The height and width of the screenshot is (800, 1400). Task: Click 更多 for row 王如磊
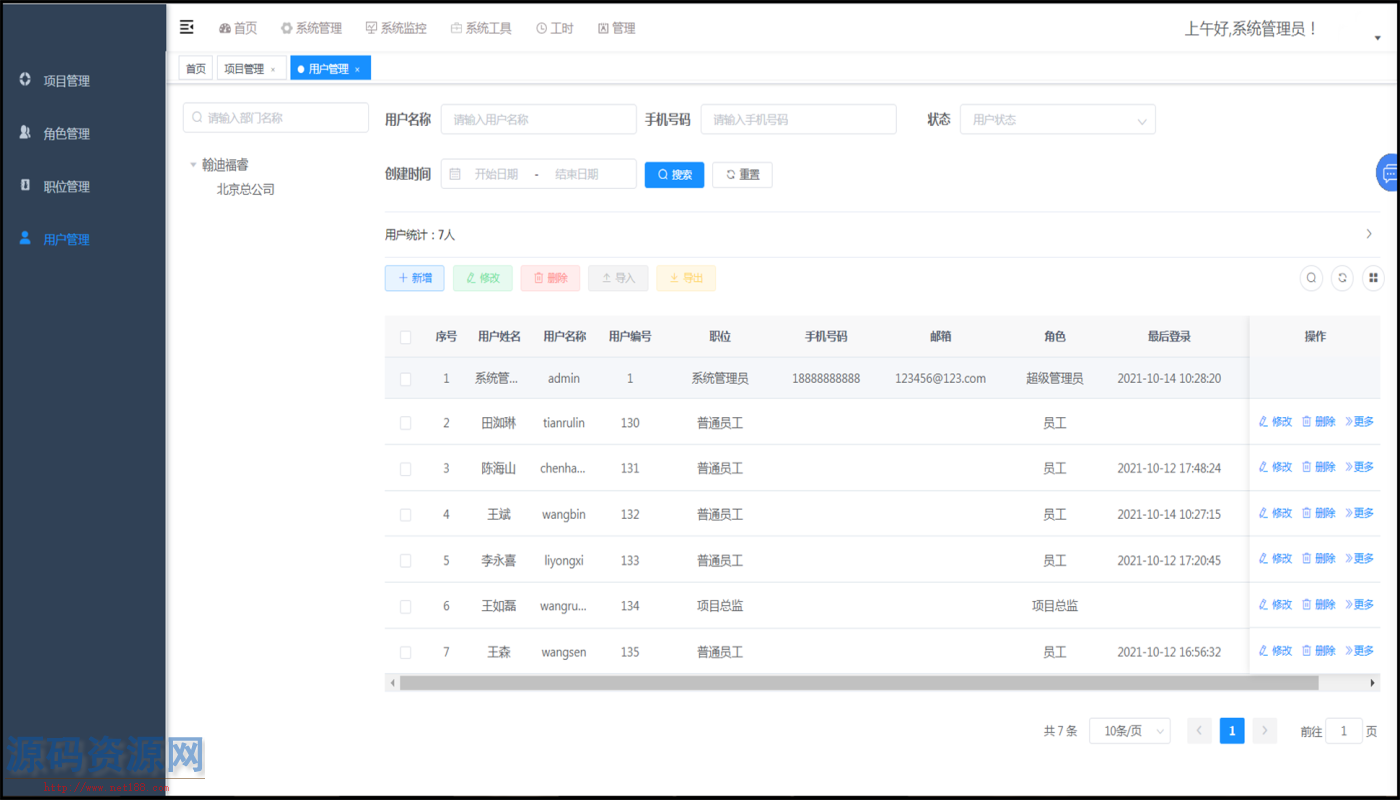pyautogui.click(x=1360, y=605)
